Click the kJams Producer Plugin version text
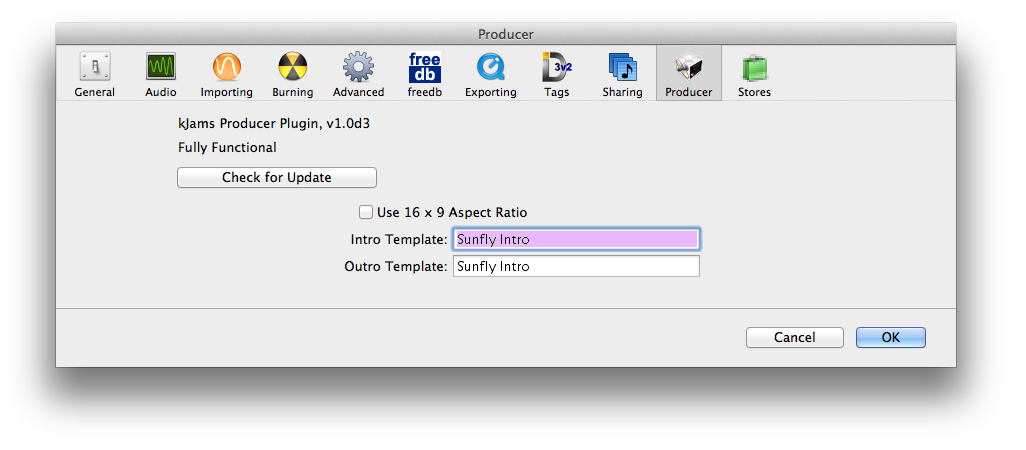 coord(274,124)
